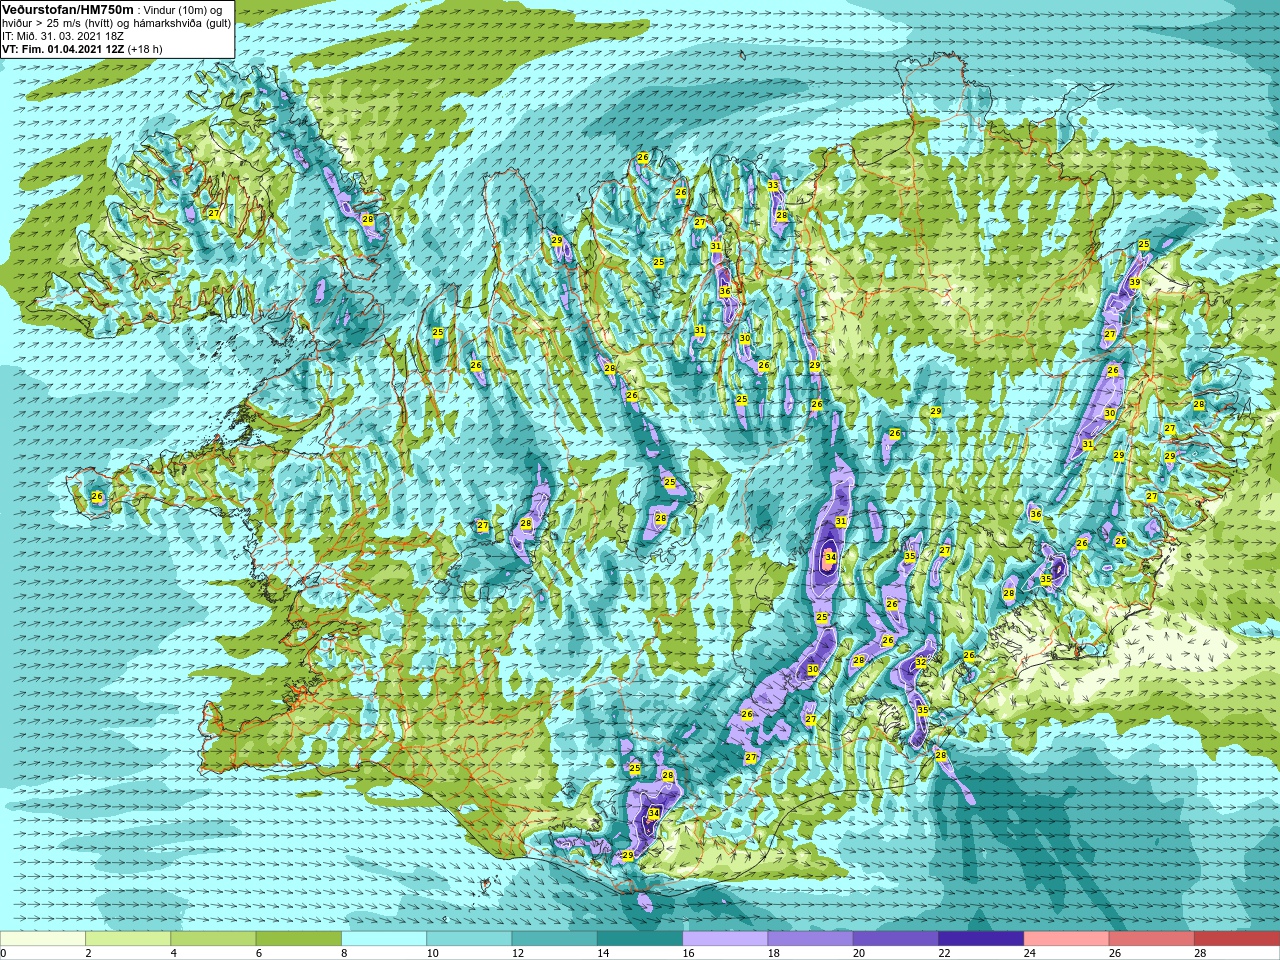
Task: Pick the lavender 16–18 legend swatch
Action: coord(725,939)
